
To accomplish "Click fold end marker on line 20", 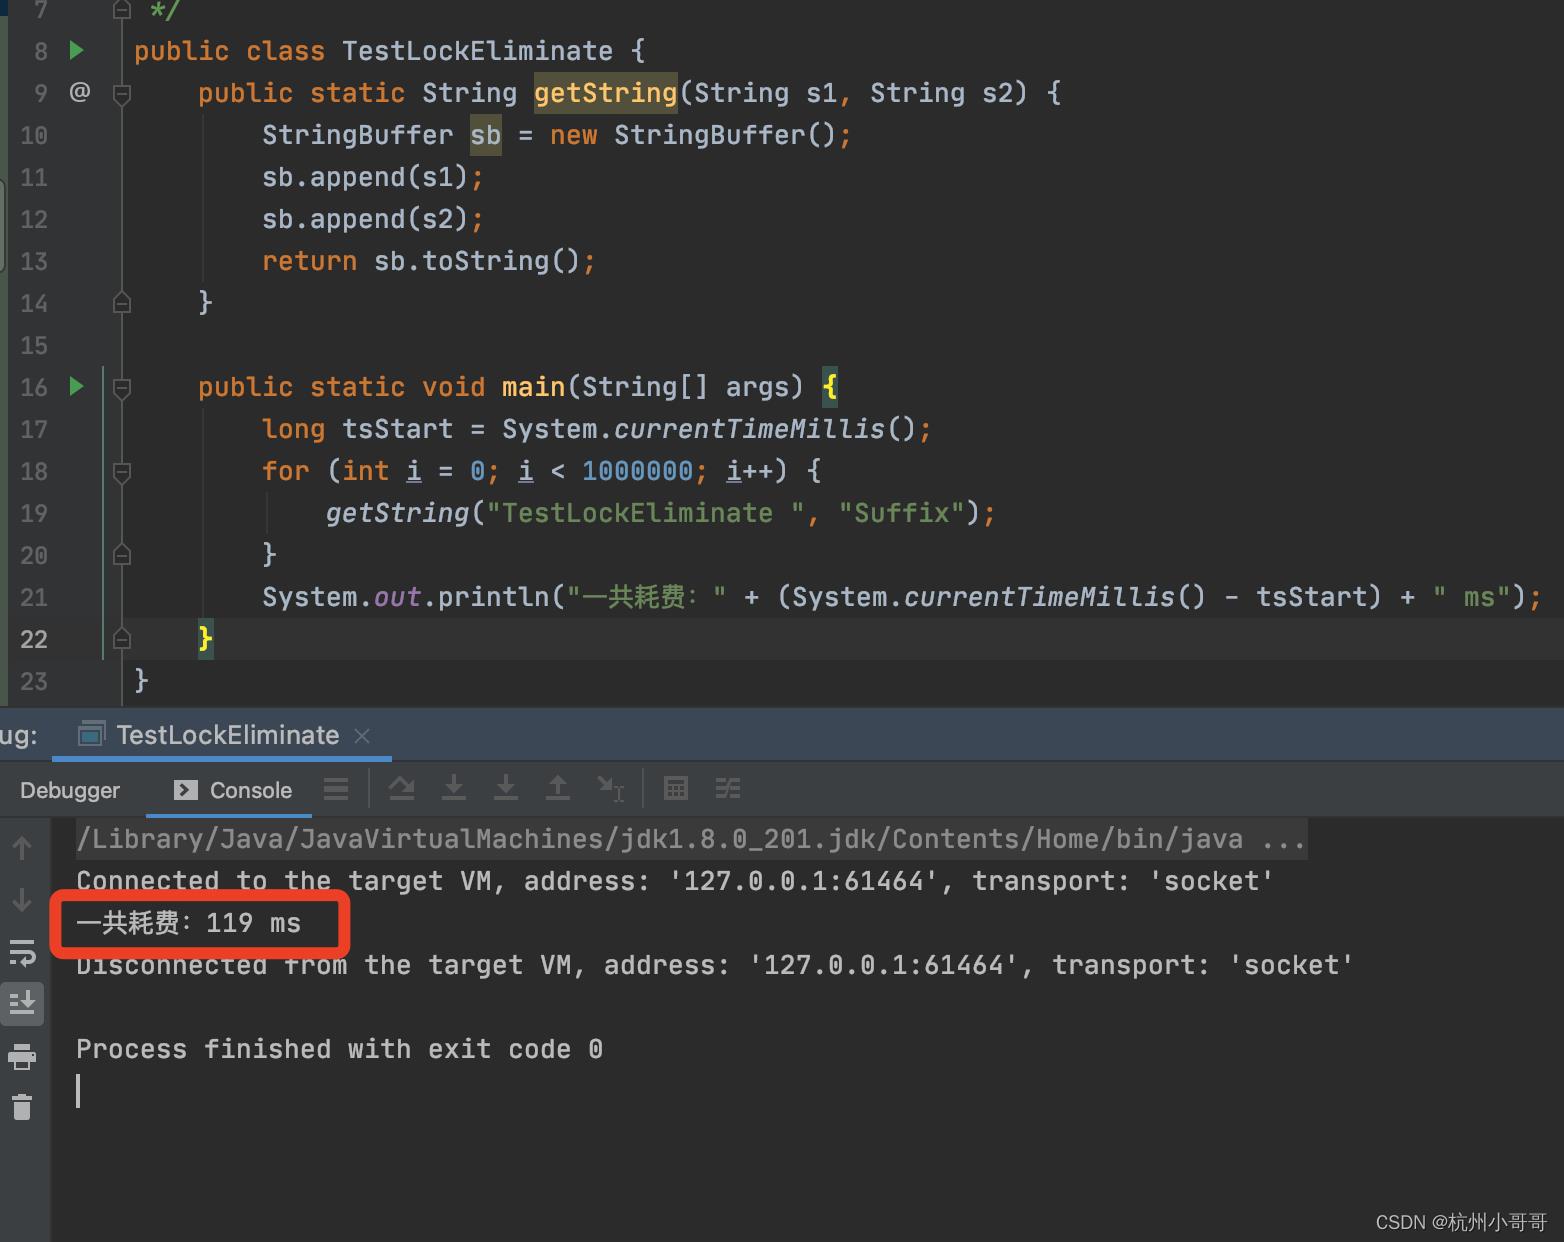I will click(122, 554).
